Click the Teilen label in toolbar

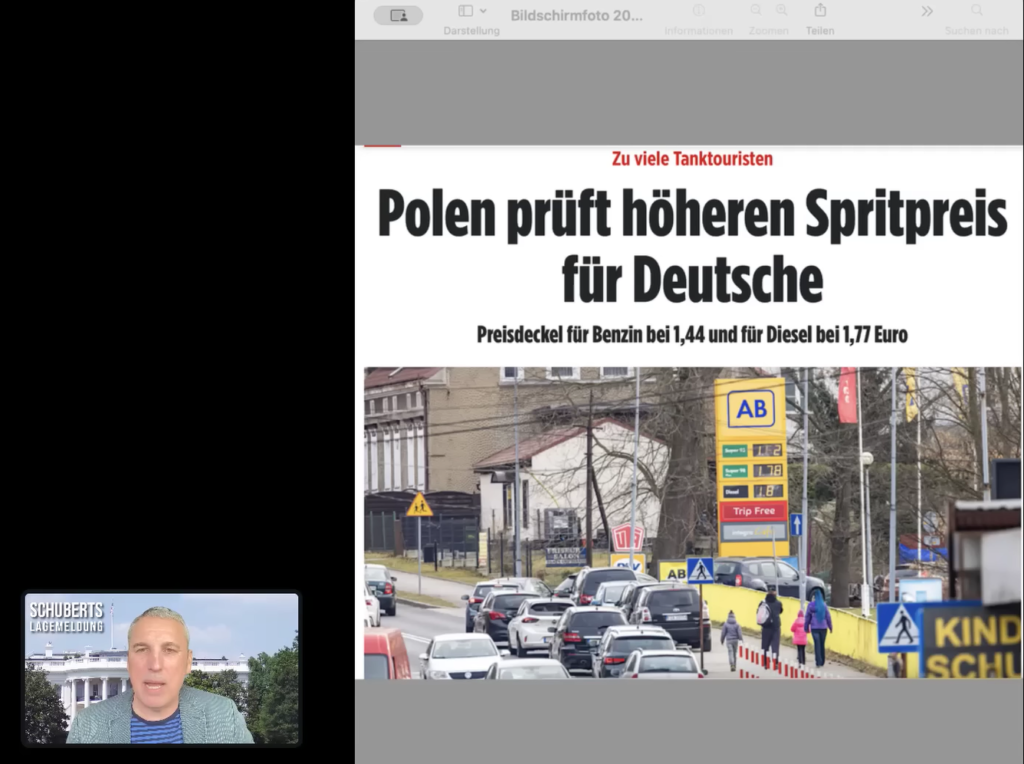click(x=820, y=31)
